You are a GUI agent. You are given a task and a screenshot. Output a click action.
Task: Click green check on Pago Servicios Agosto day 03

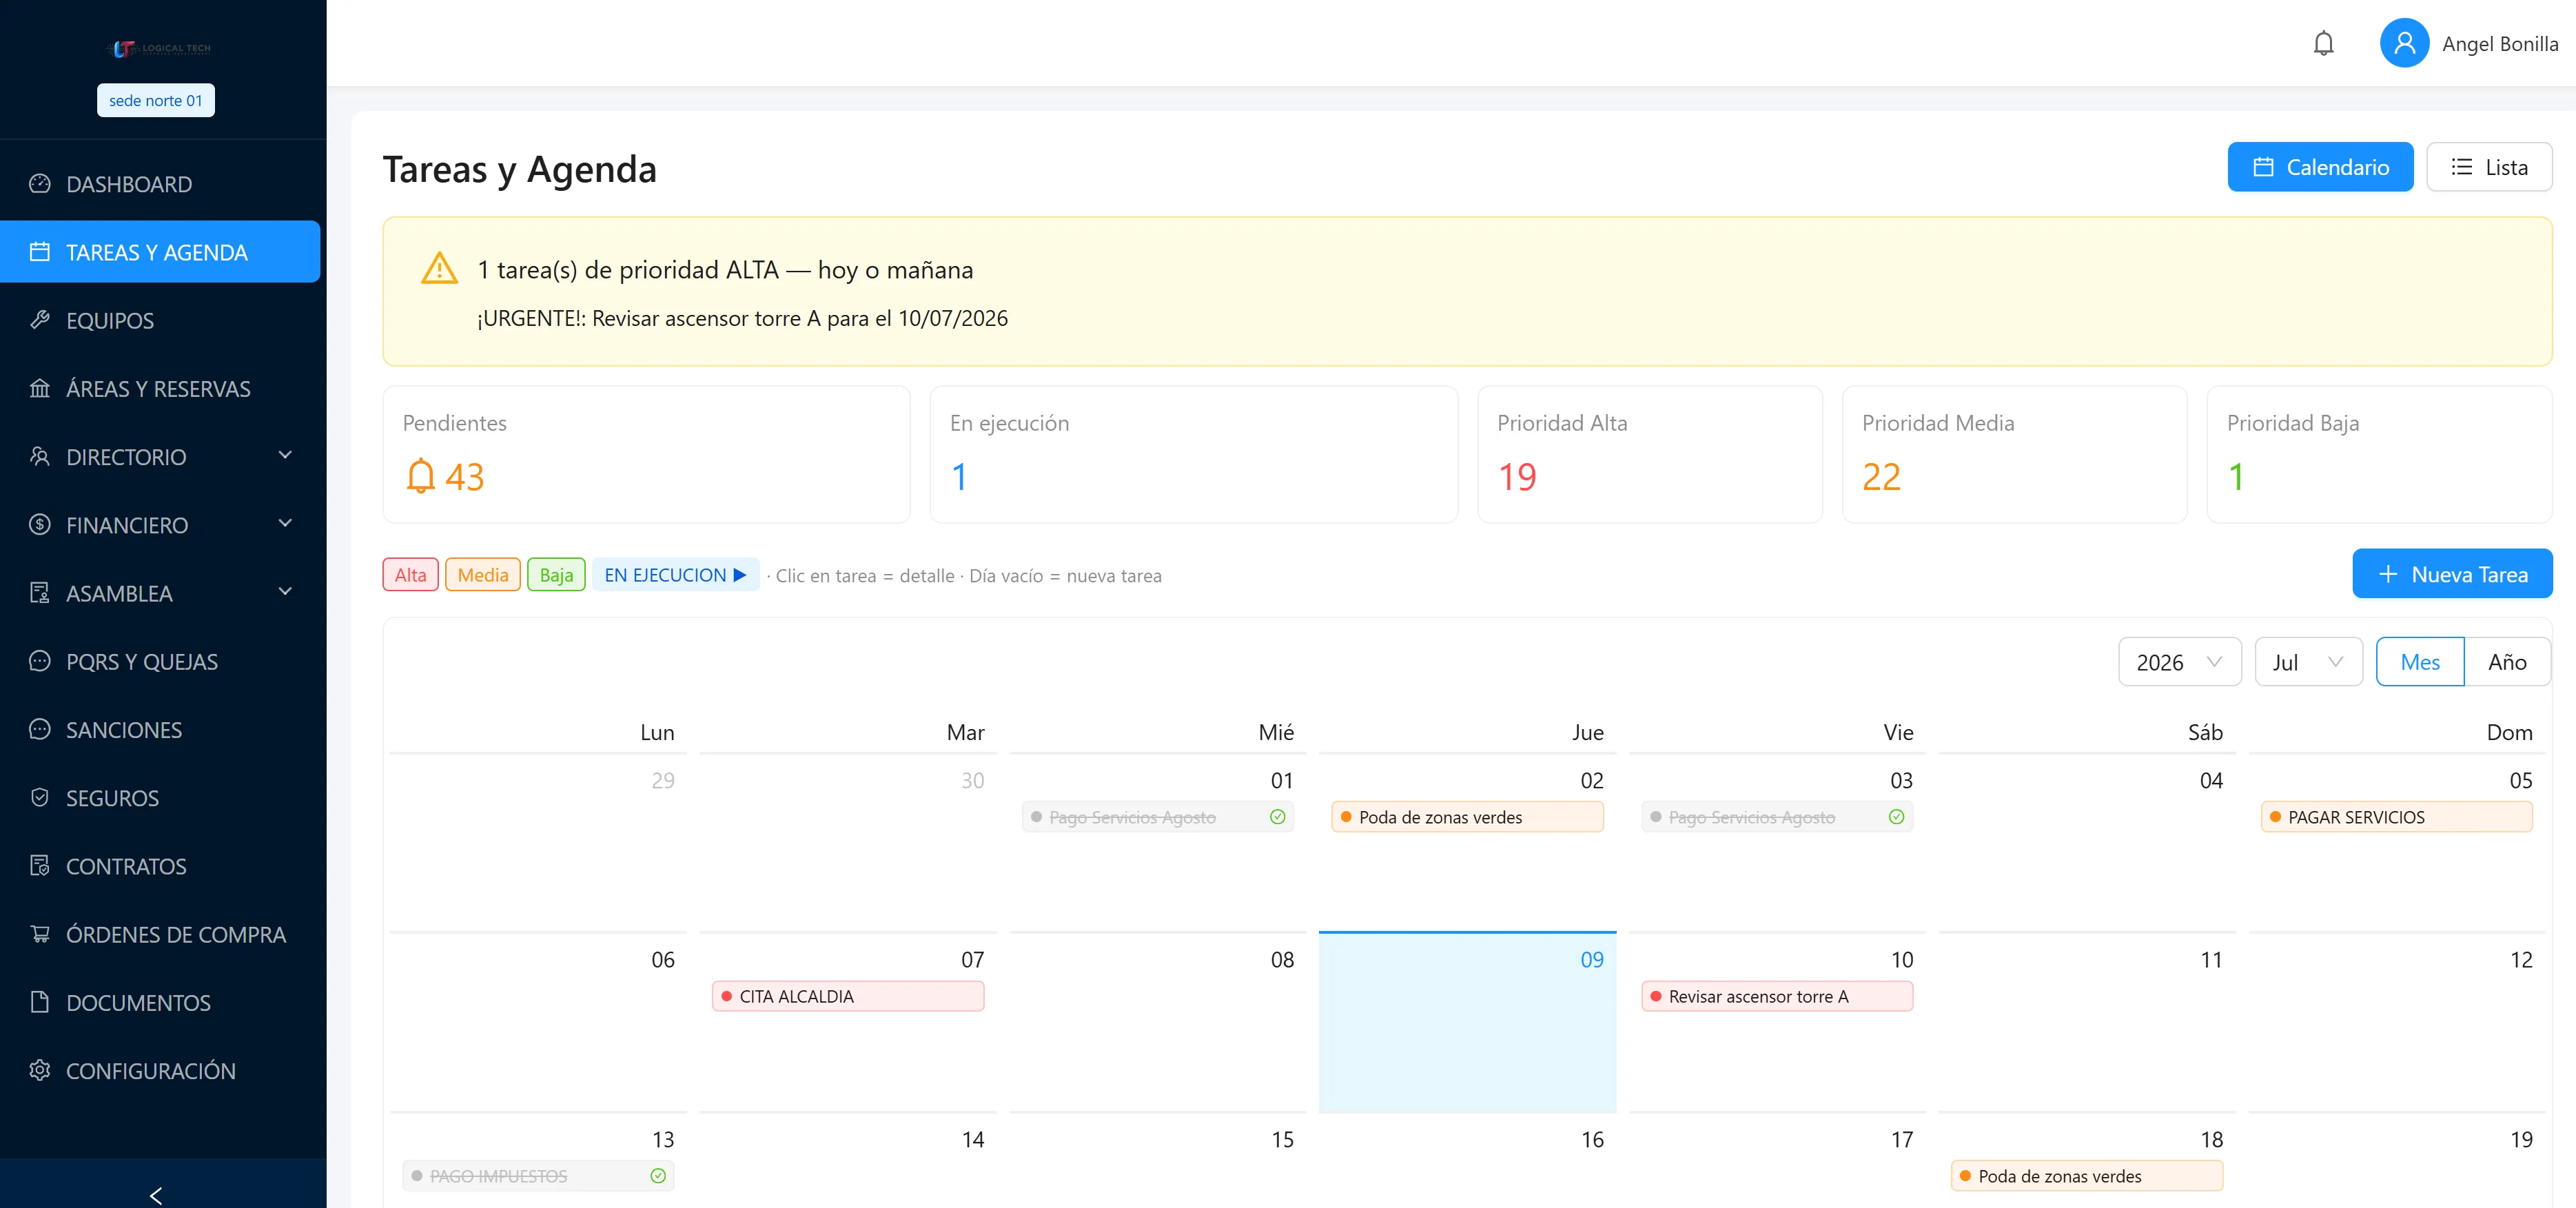click(x=1896, y=817)
